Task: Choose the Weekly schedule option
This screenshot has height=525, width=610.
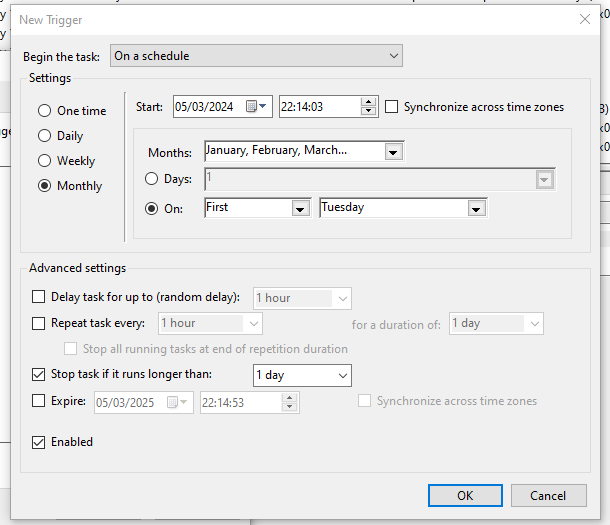Action: pos(44,161)
